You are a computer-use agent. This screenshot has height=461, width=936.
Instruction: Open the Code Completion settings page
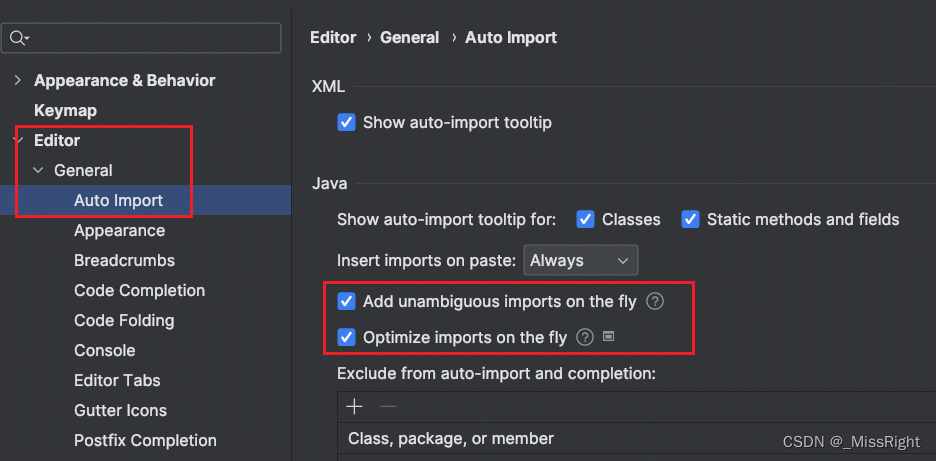tap(139, 290)
